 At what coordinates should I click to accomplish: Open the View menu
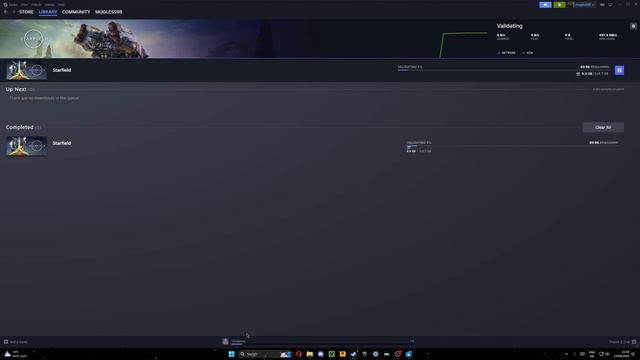click(24, 4)
